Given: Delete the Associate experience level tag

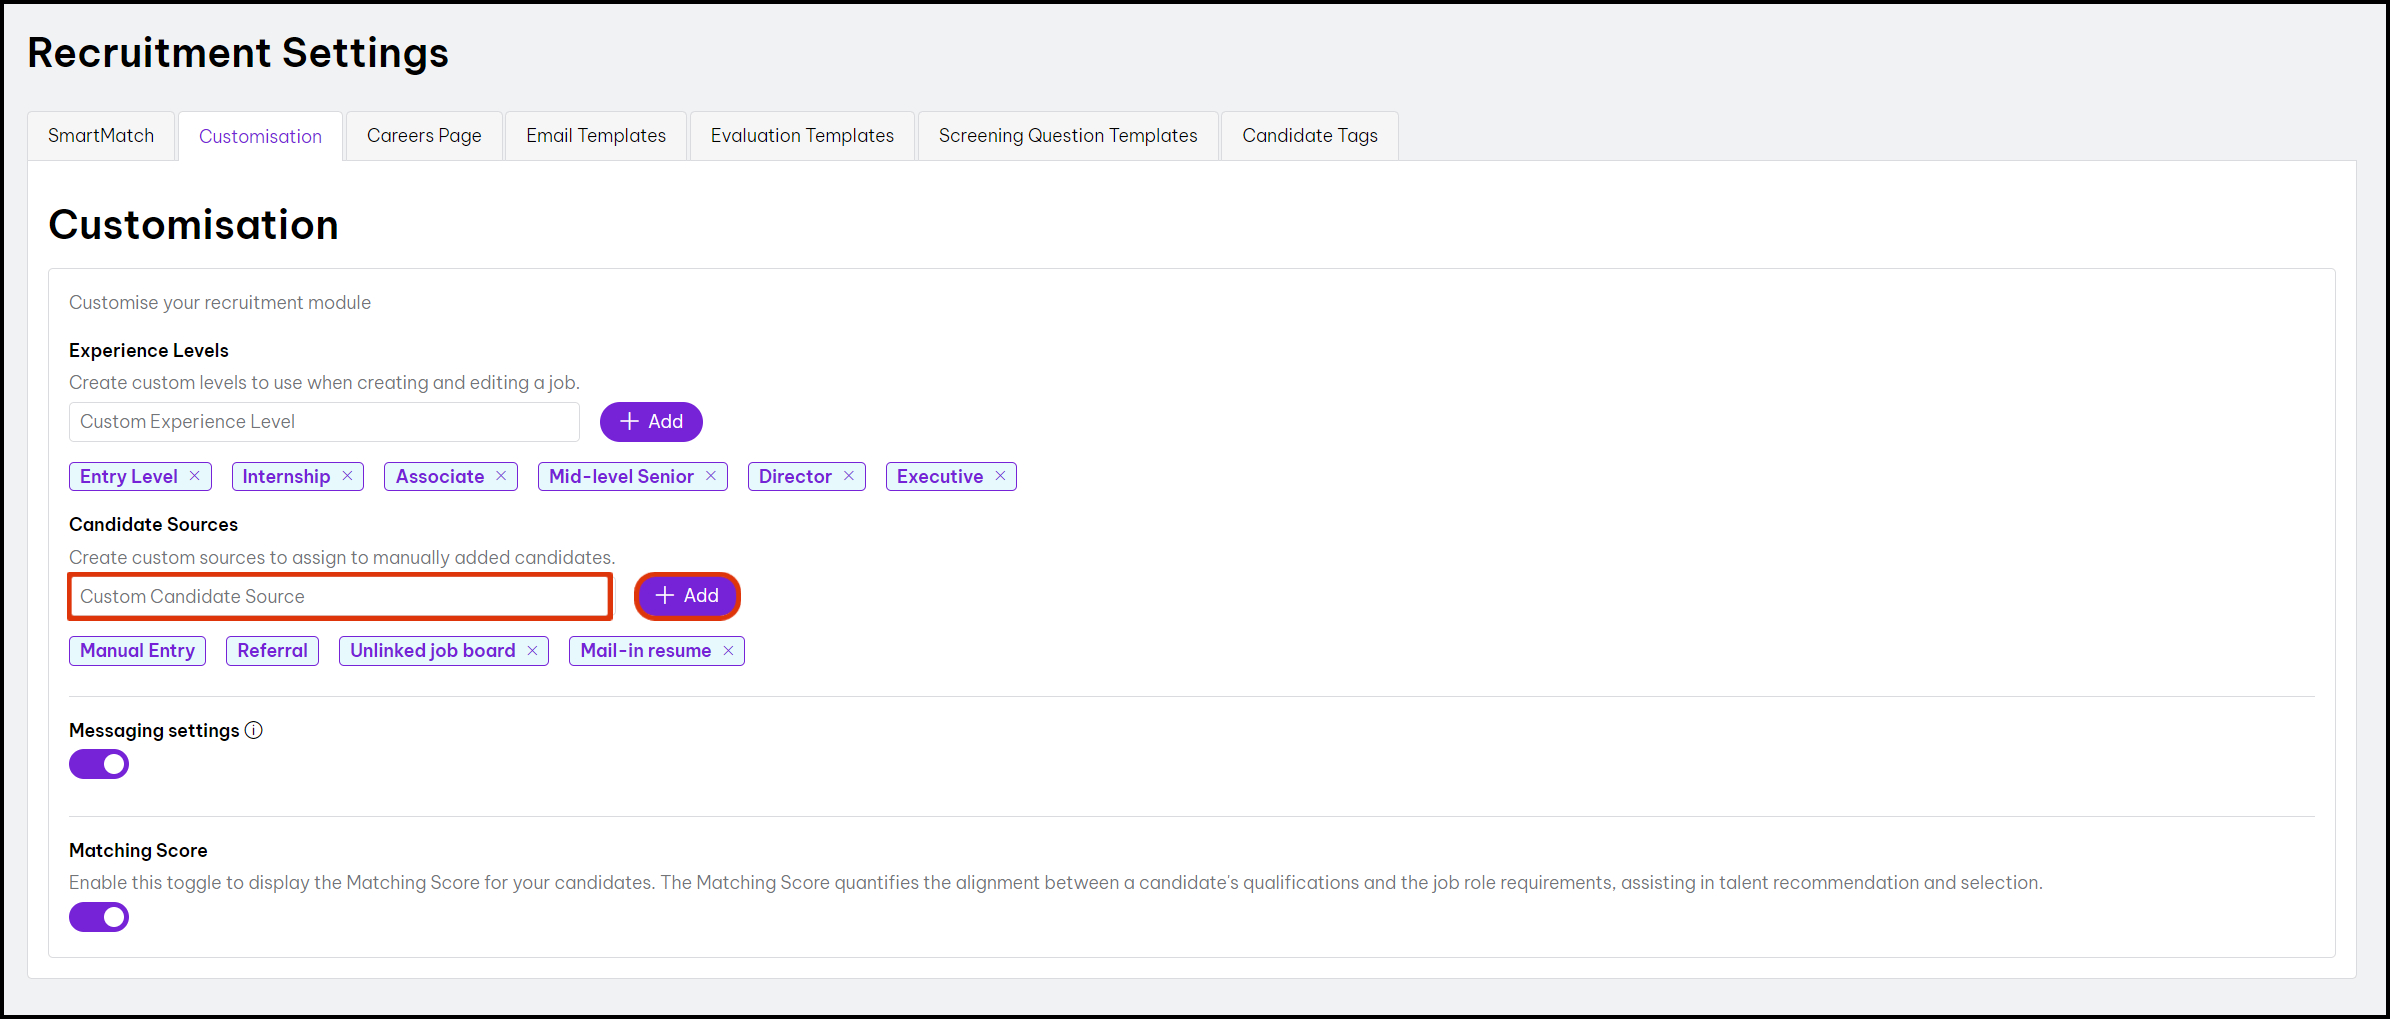Looking at the screenshot, I should (501, 476).
